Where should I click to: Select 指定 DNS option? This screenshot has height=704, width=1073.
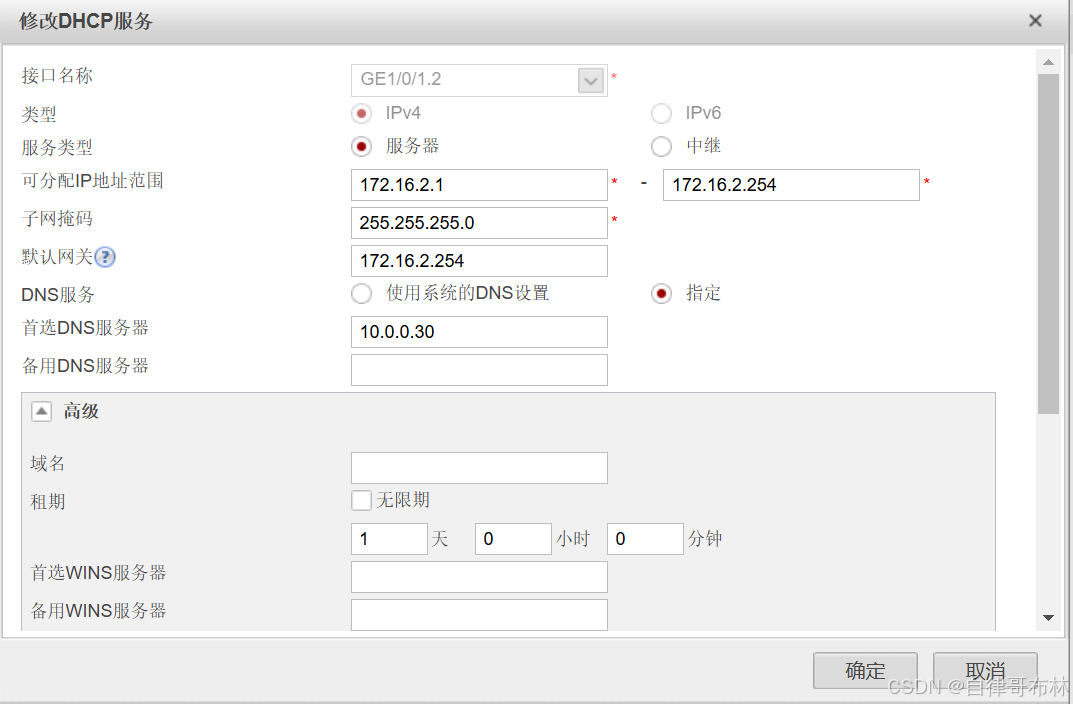(661, 294)
